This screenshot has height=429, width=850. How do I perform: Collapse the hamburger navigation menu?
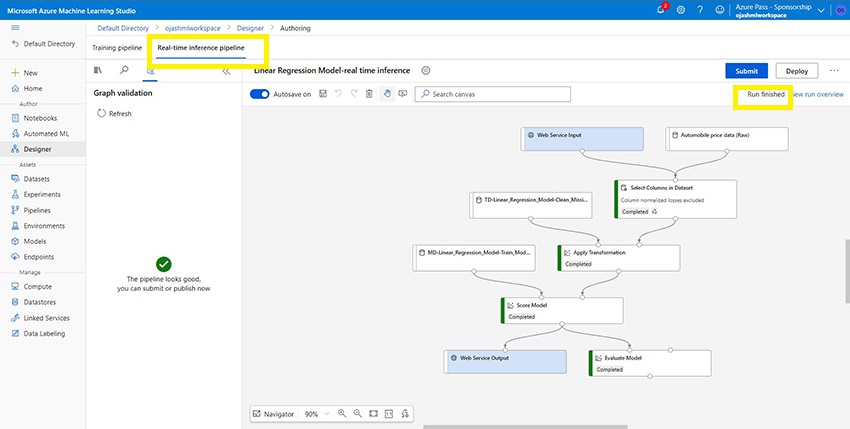14,28
